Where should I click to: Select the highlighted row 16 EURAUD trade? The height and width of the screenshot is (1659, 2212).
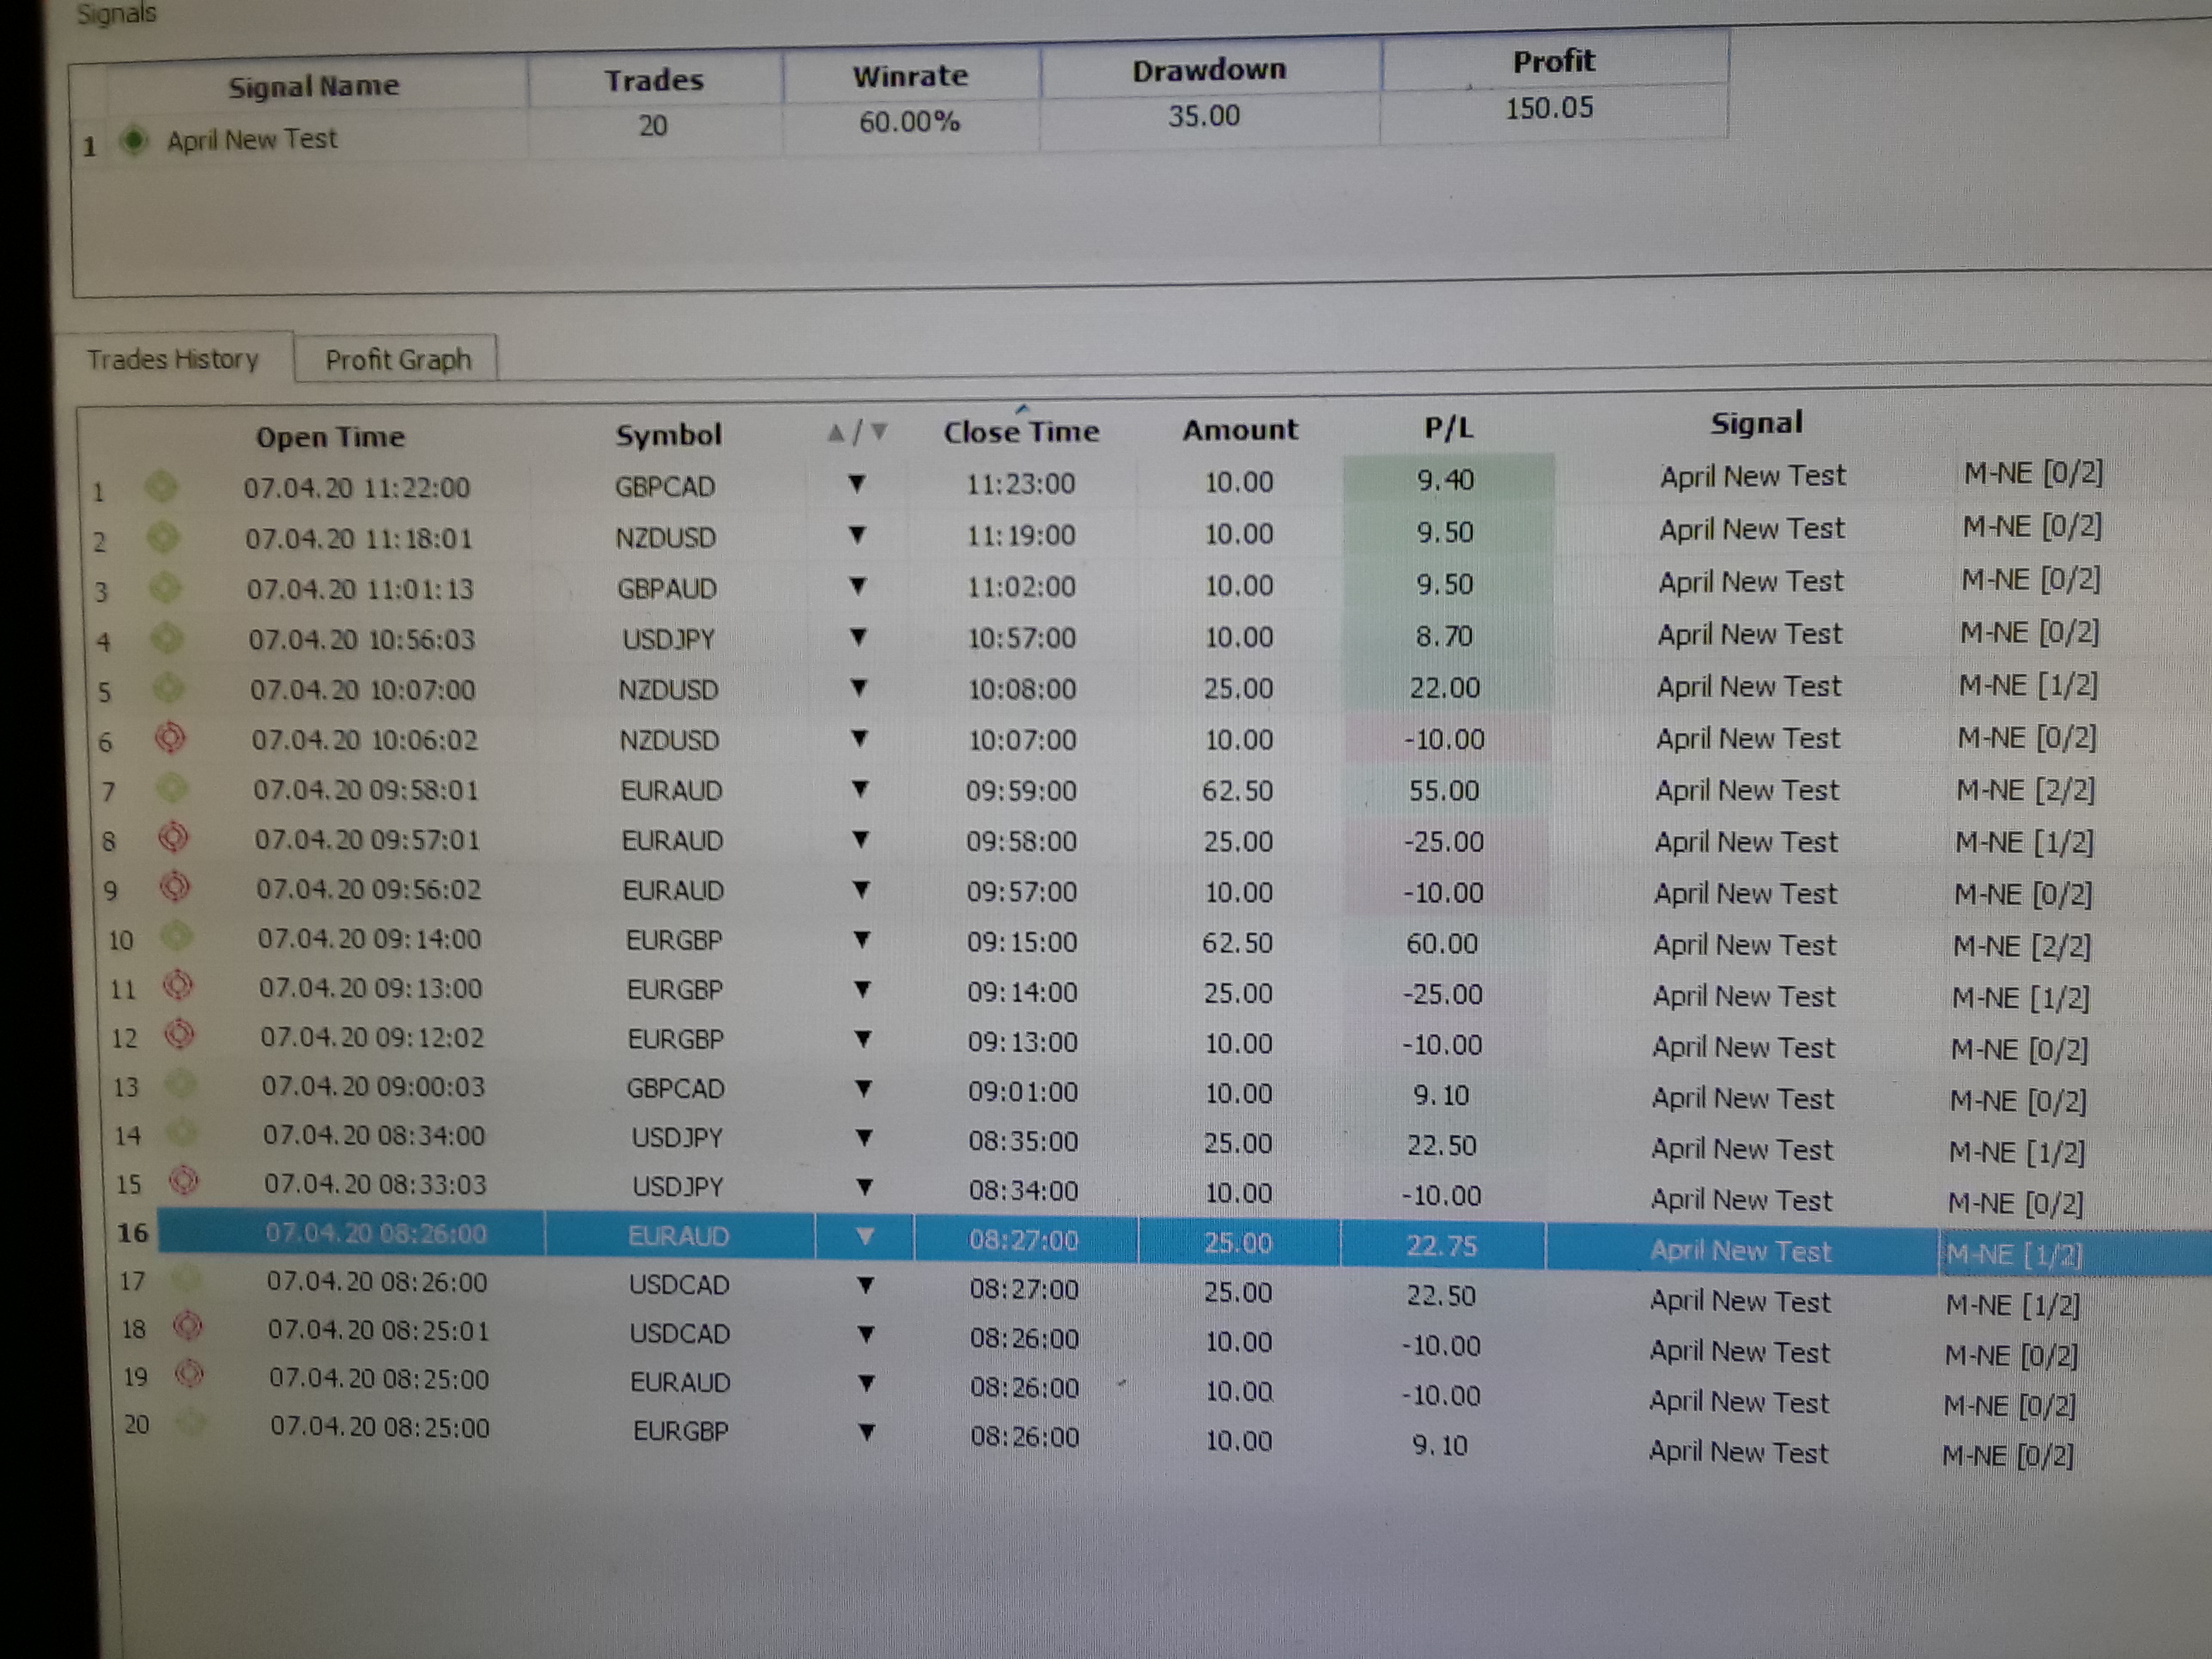coord(678,1237)
